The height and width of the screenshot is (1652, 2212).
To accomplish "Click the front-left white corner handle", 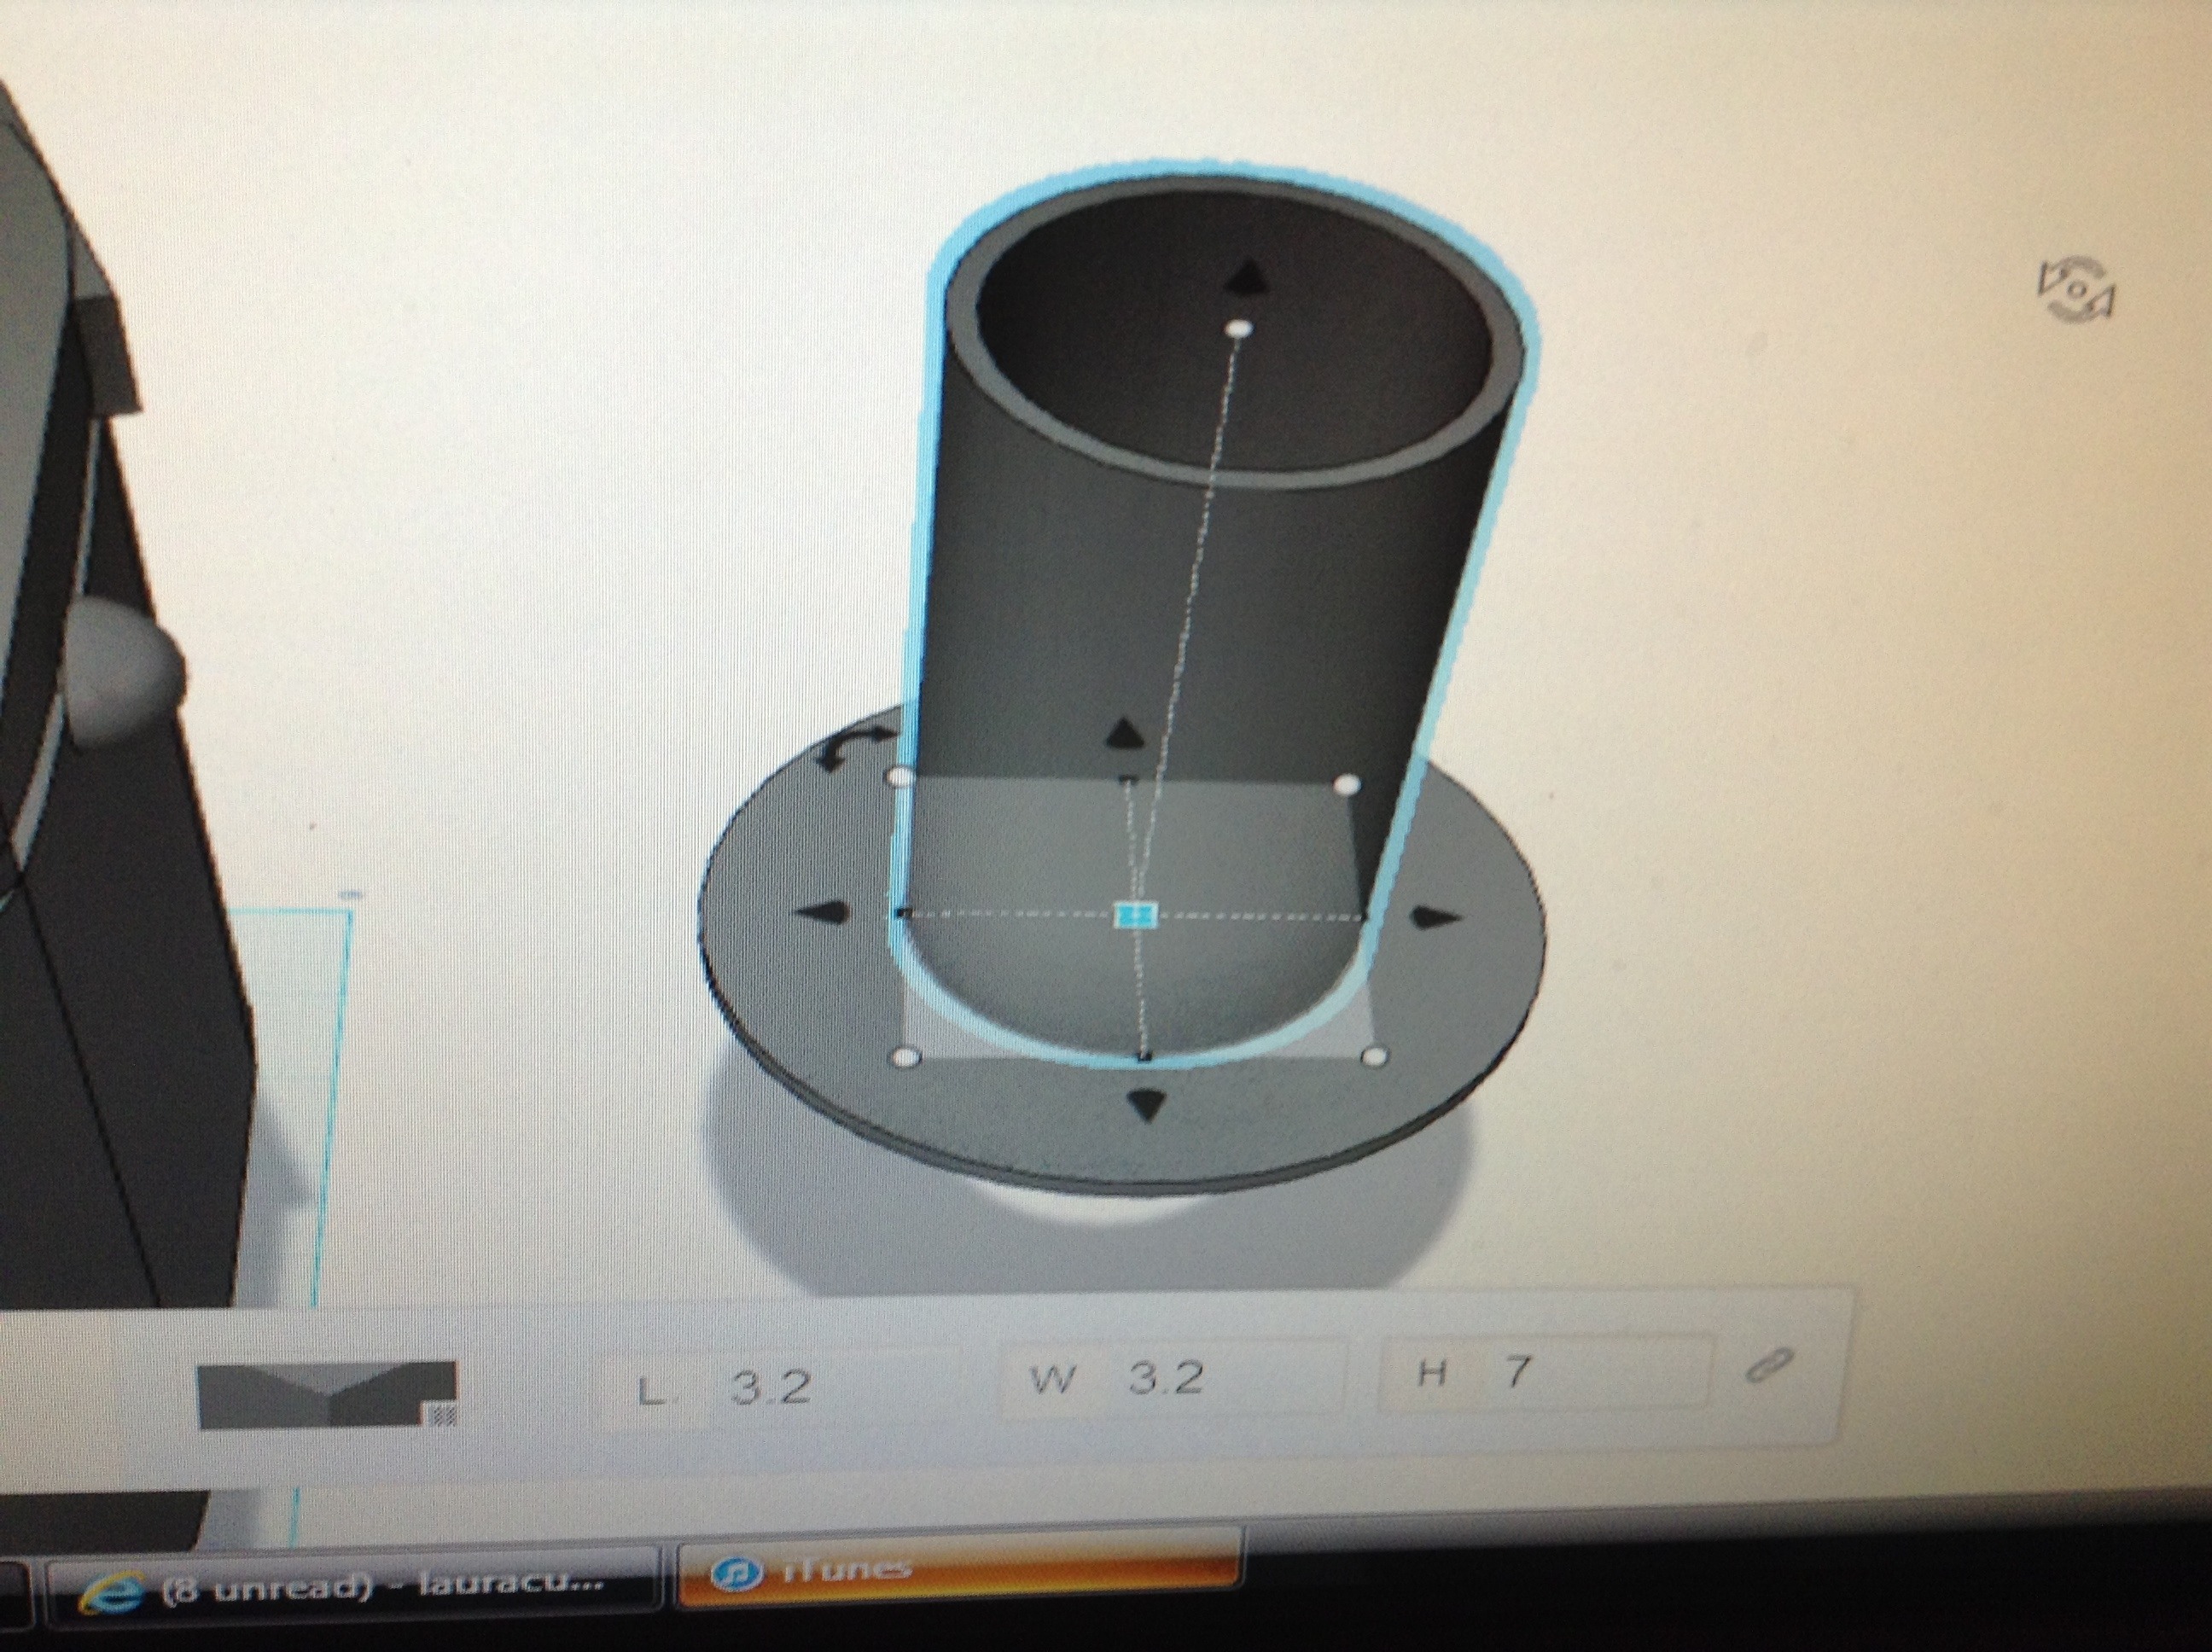I will (x=905, y=1057).
